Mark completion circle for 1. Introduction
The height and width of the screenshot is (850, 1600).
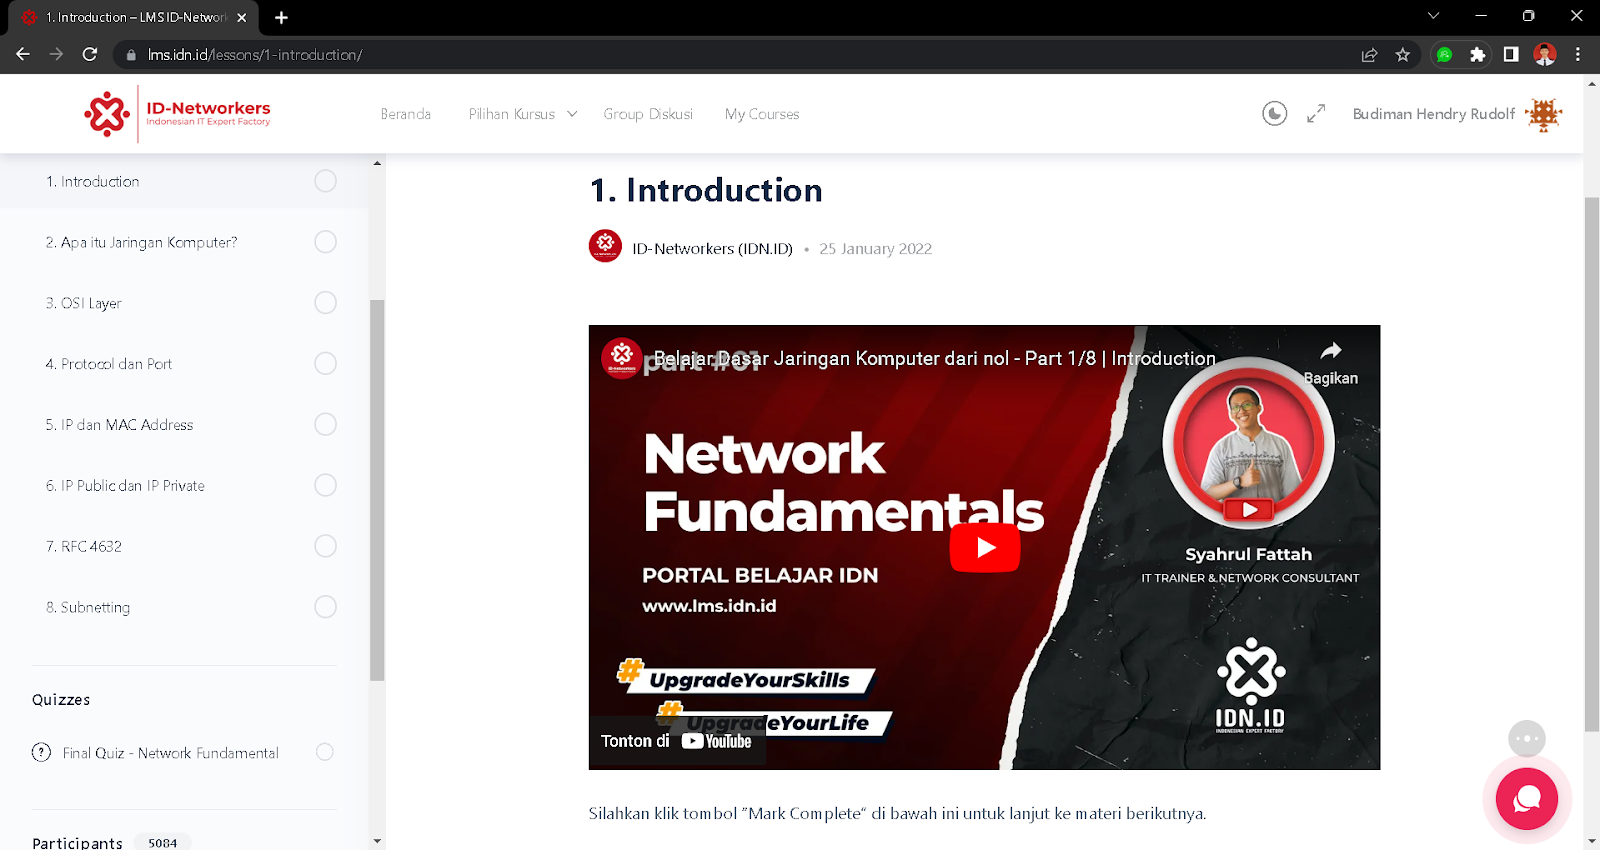click(325, 181)
